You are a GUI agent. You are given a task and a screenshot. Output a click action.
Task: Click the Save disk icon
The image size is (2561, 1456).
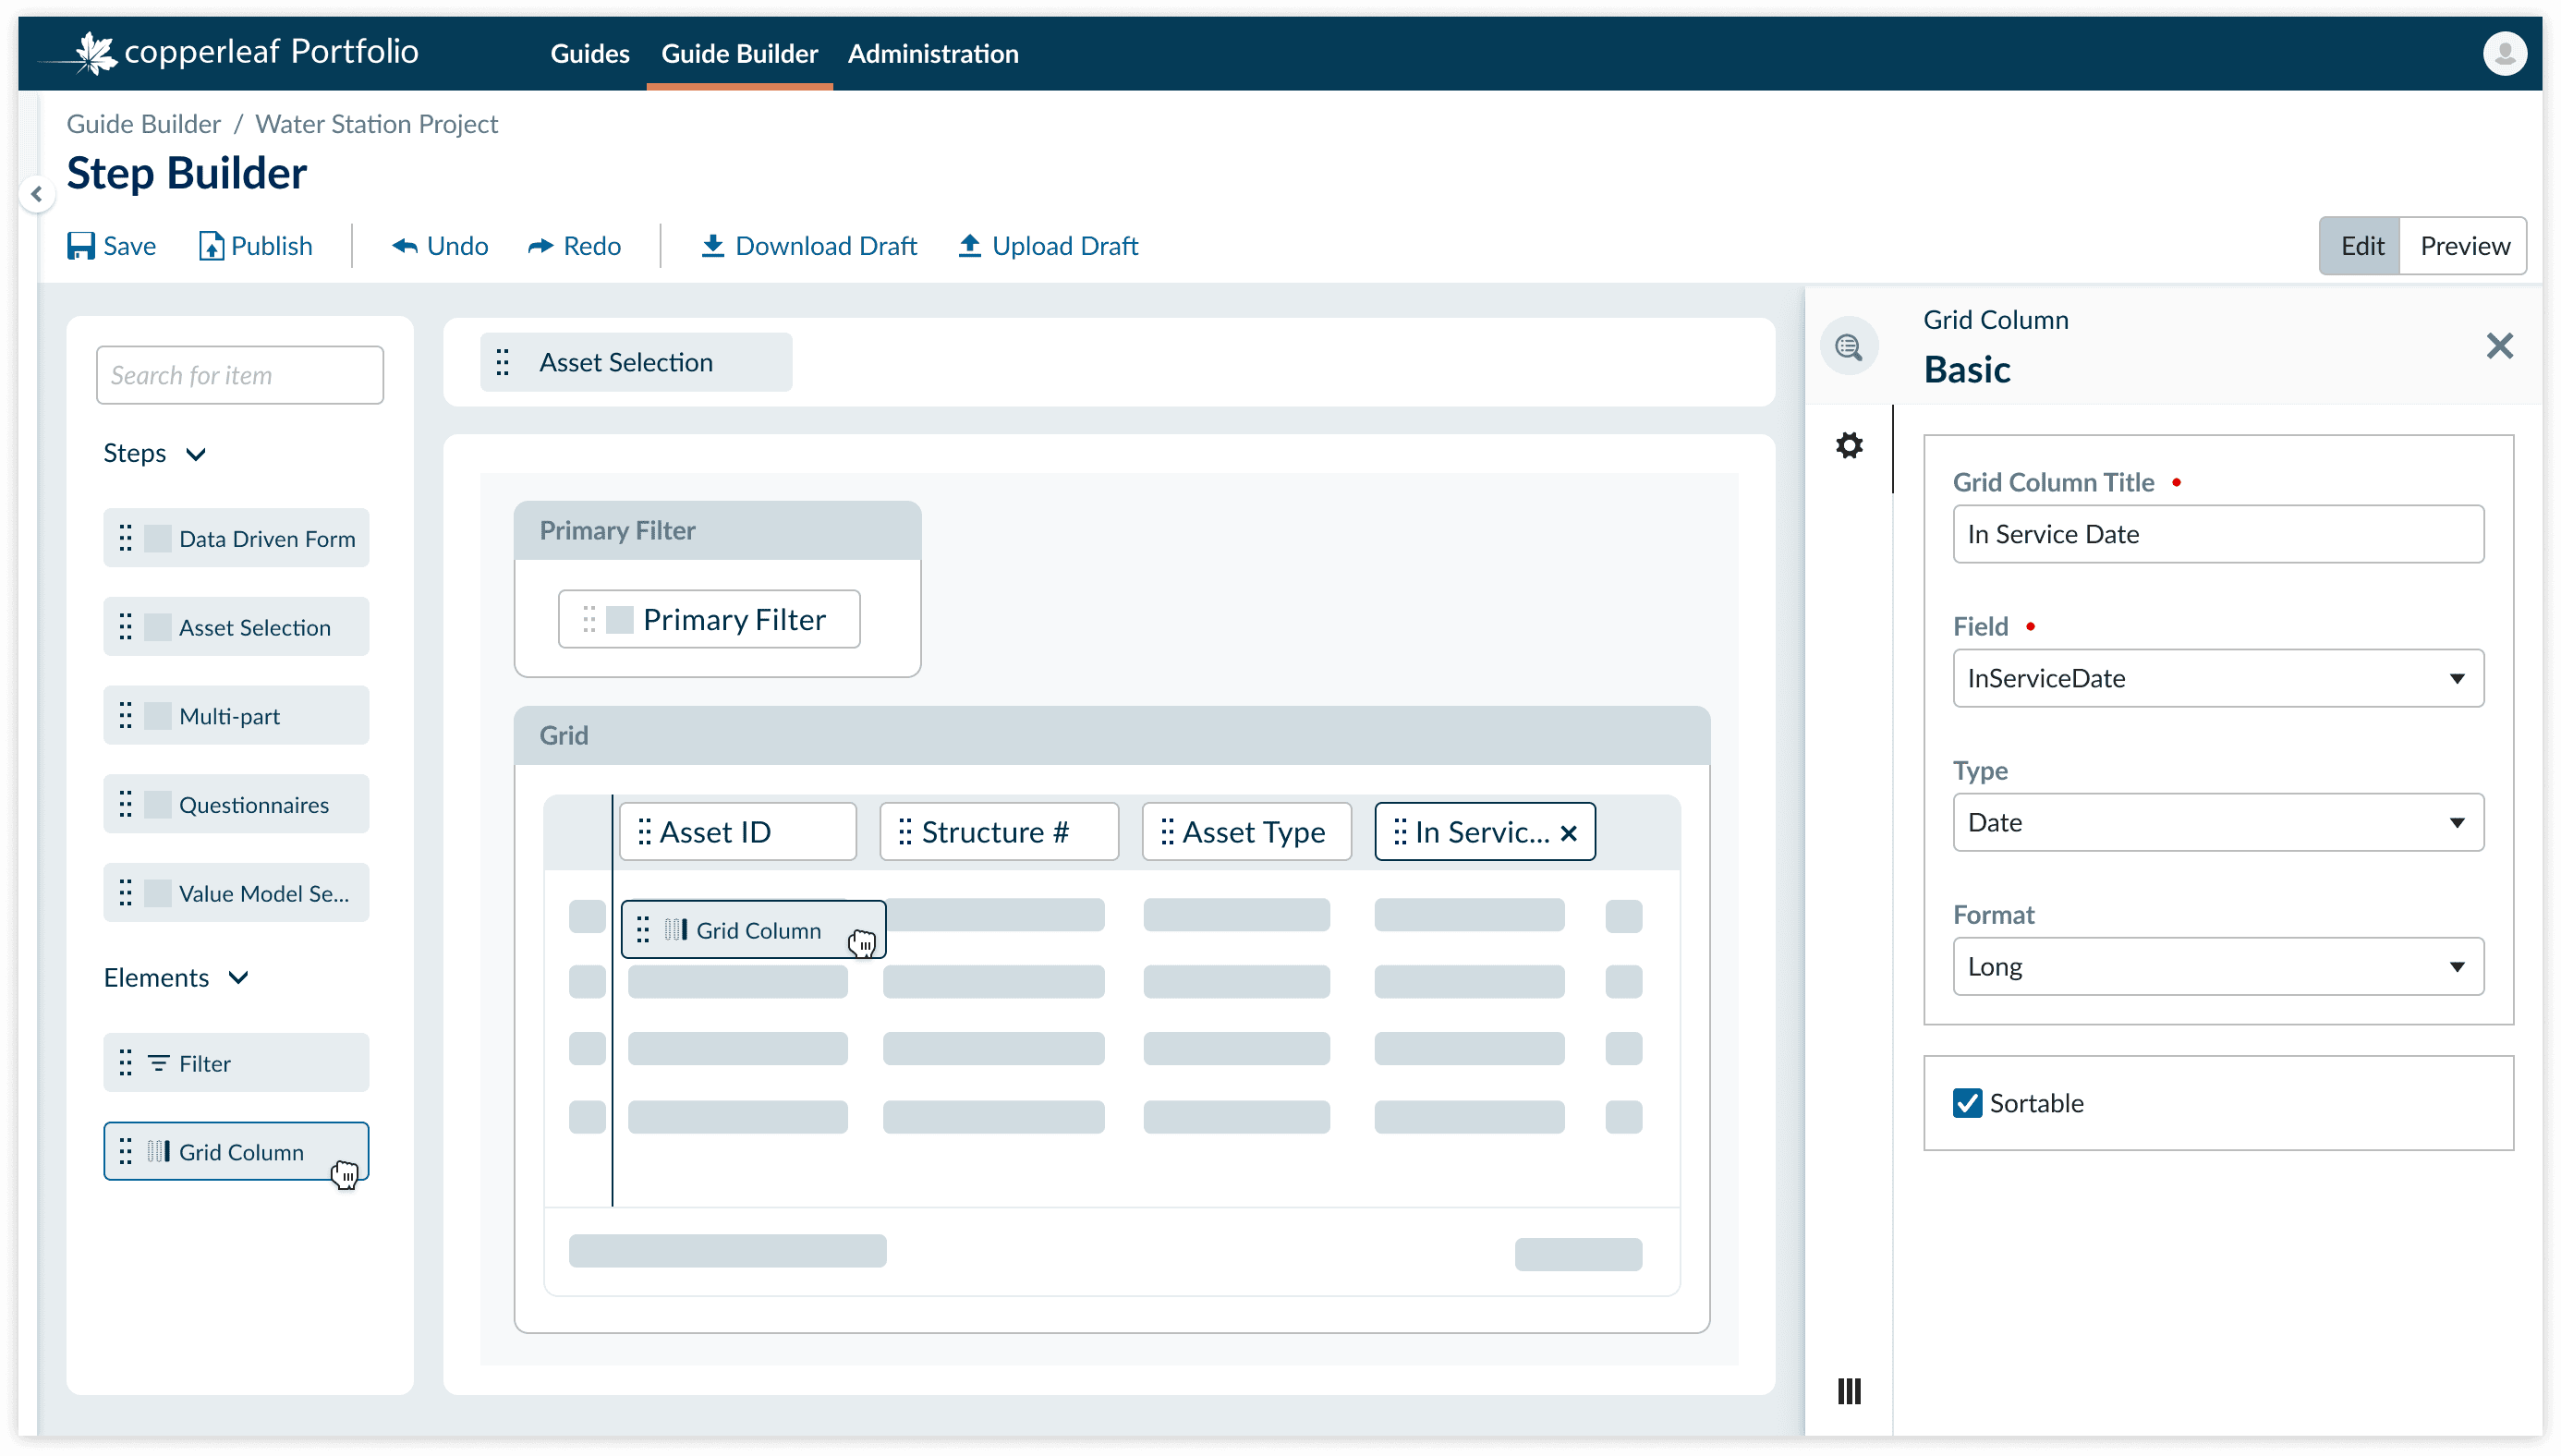pyautogui.click(x=80, y=246)
